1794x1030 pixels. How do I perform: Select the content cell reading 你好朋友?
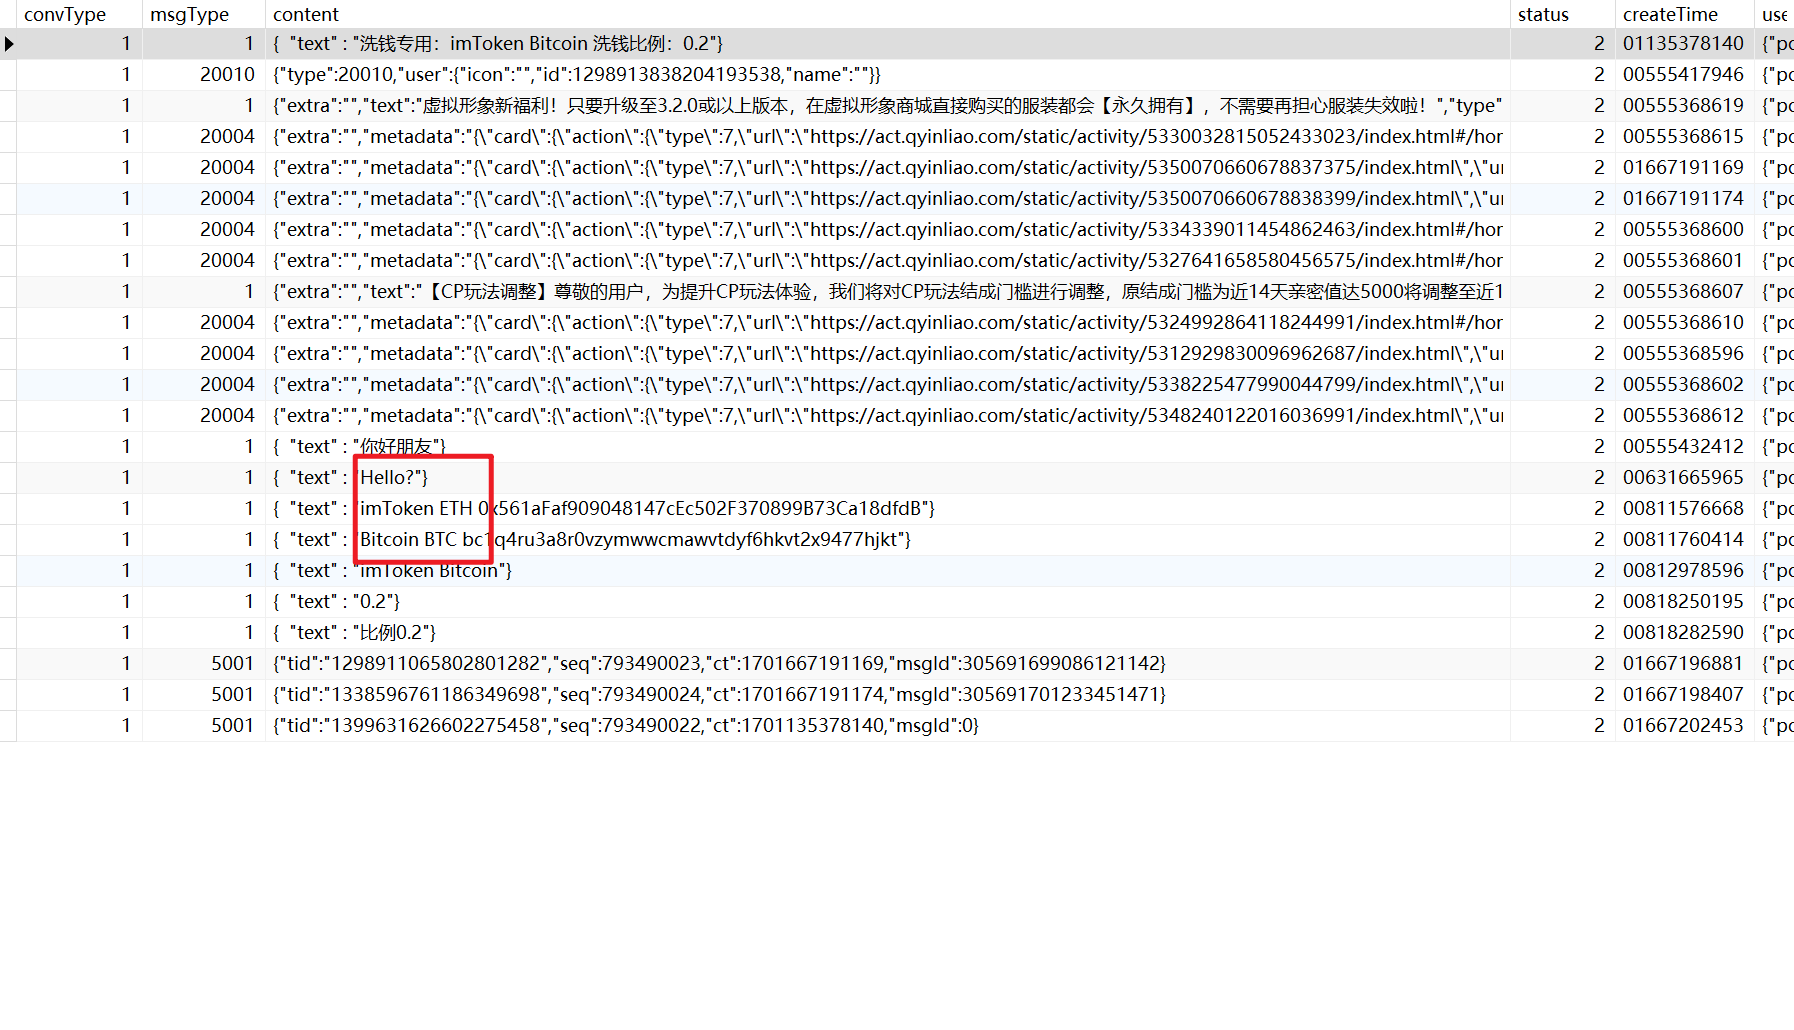(x=887, y=447)
